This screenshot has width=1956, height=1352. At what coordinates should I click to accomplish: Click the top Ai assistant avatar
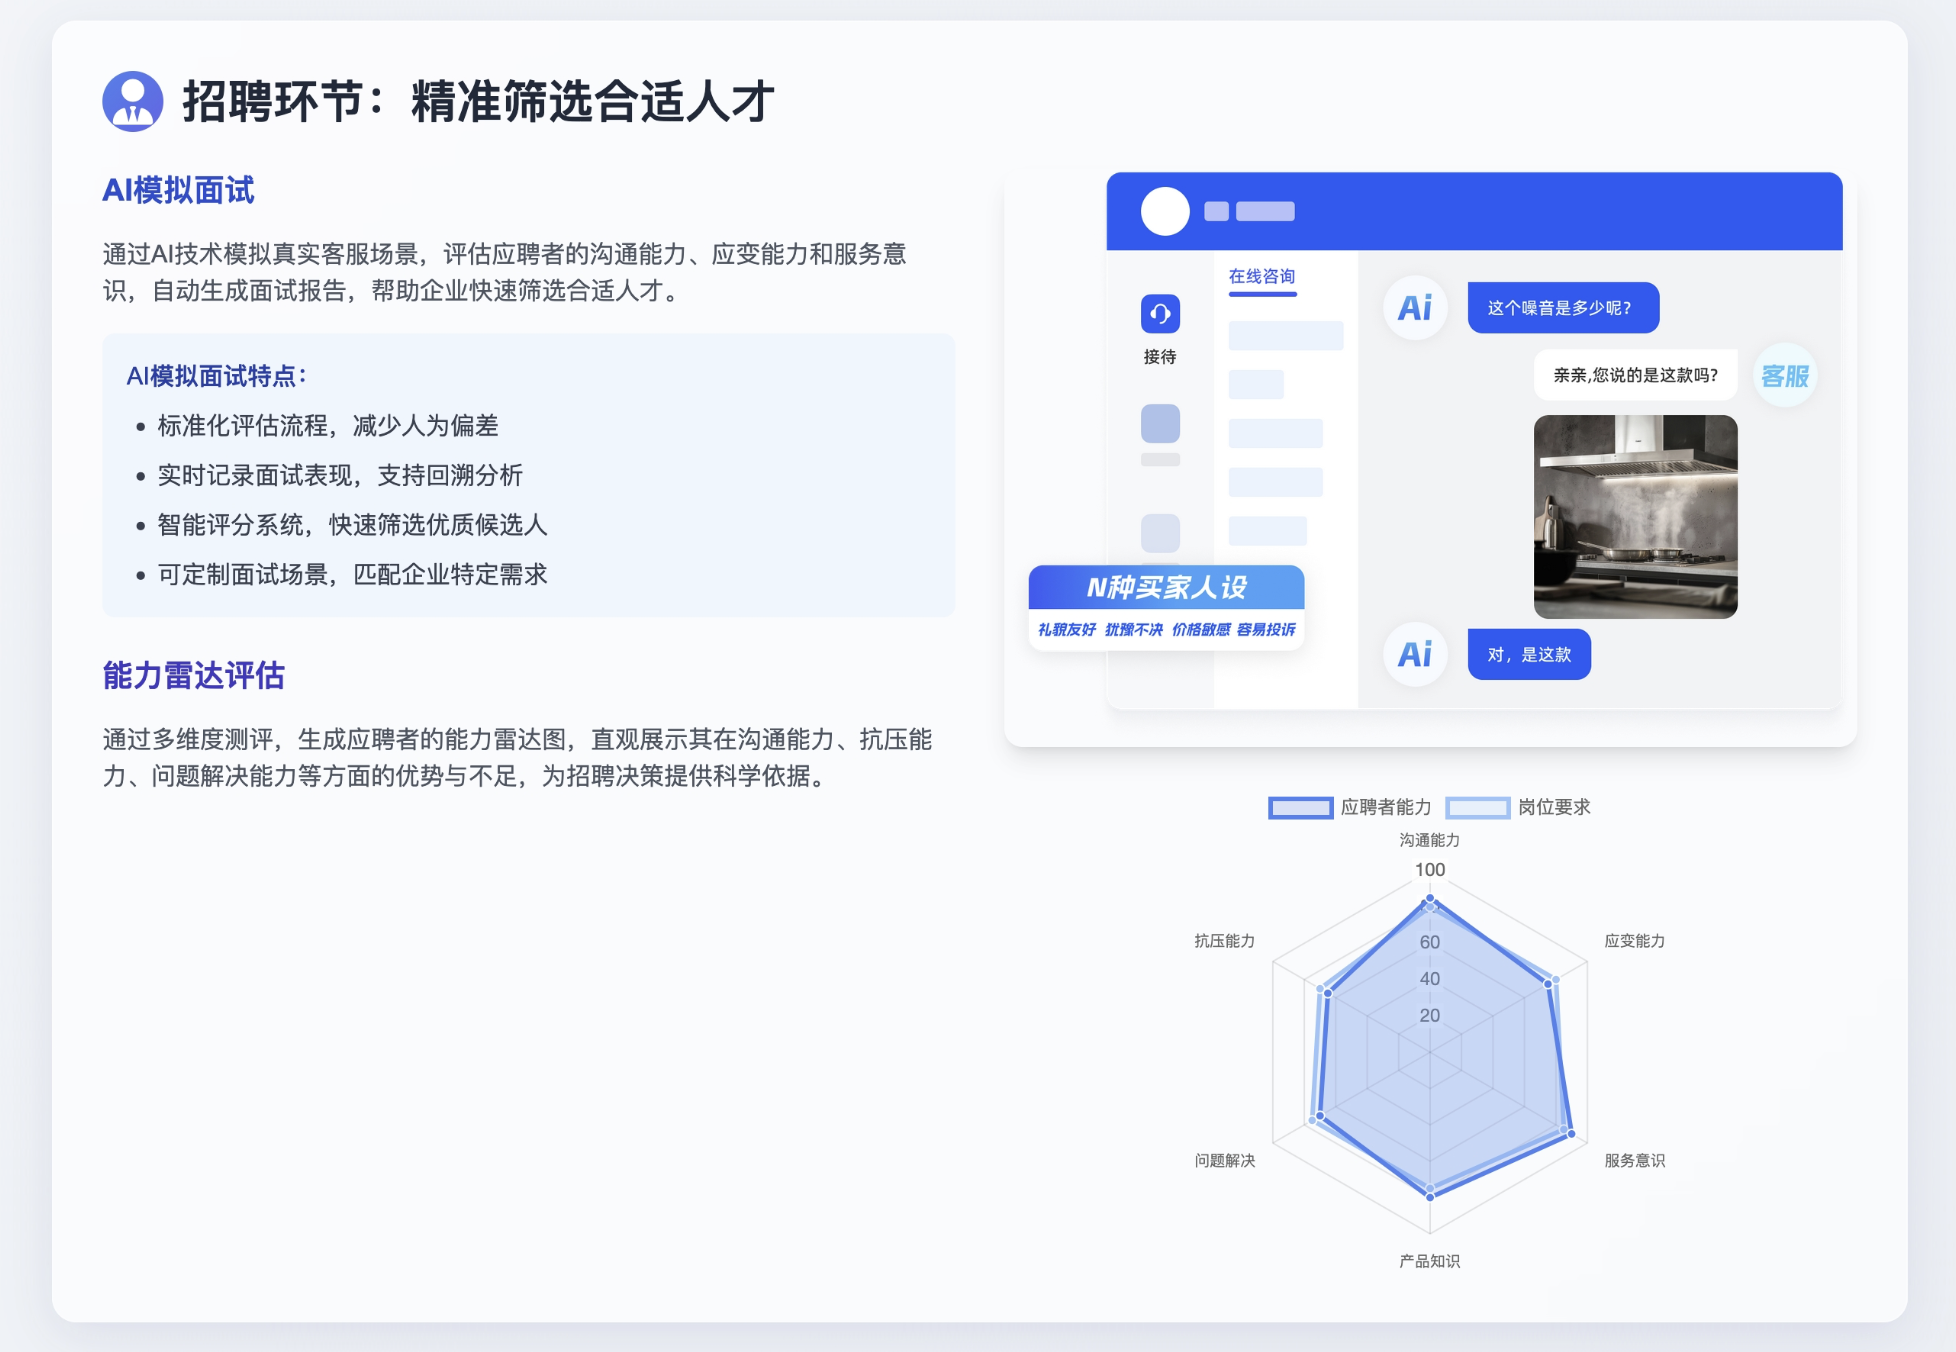pos(1414,308)
